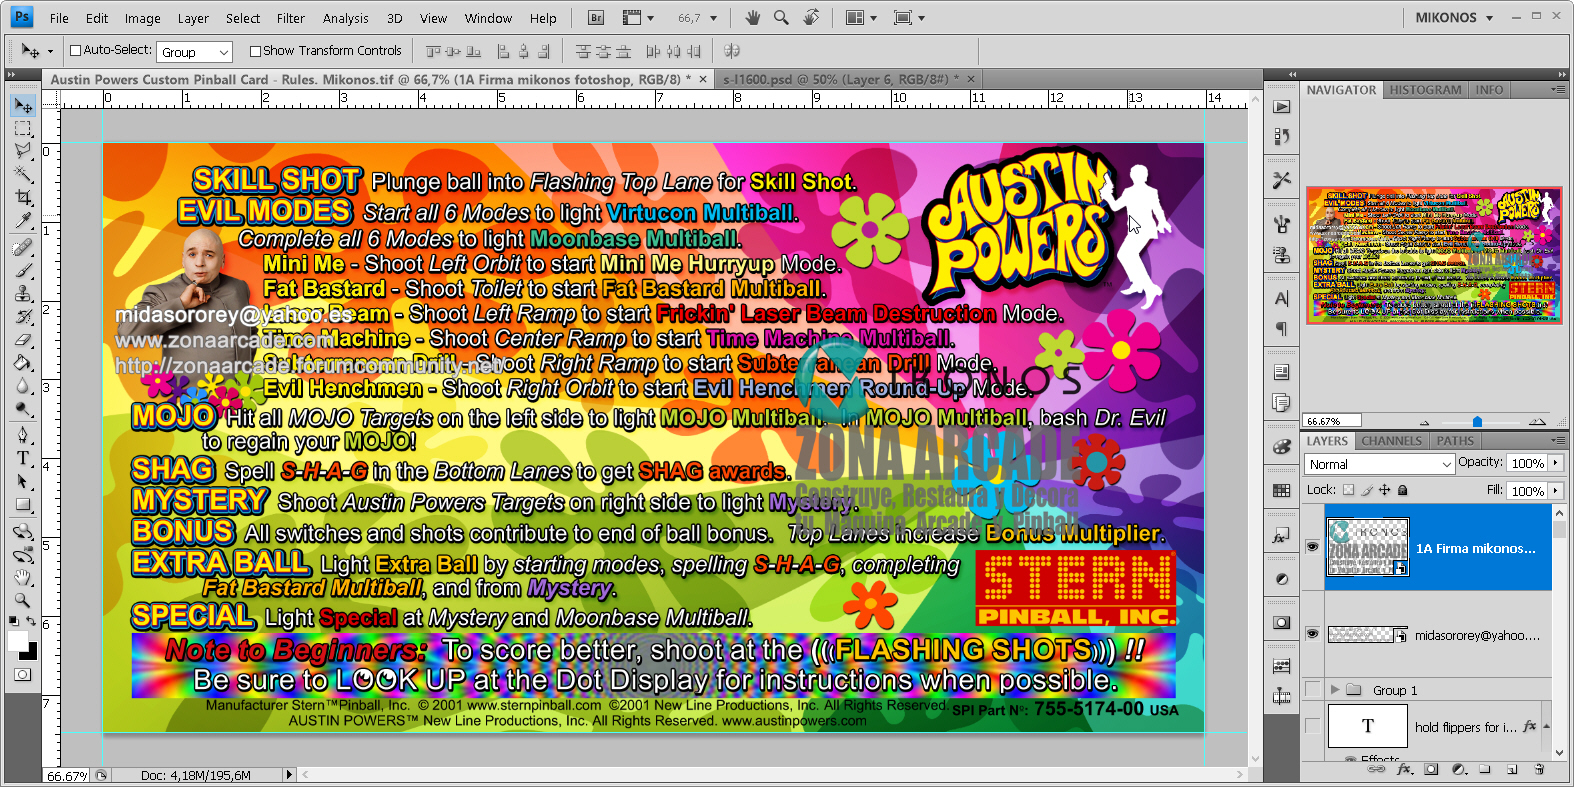
Task: Expand the Group 1 folder
Action: (x=1335, y=690)
